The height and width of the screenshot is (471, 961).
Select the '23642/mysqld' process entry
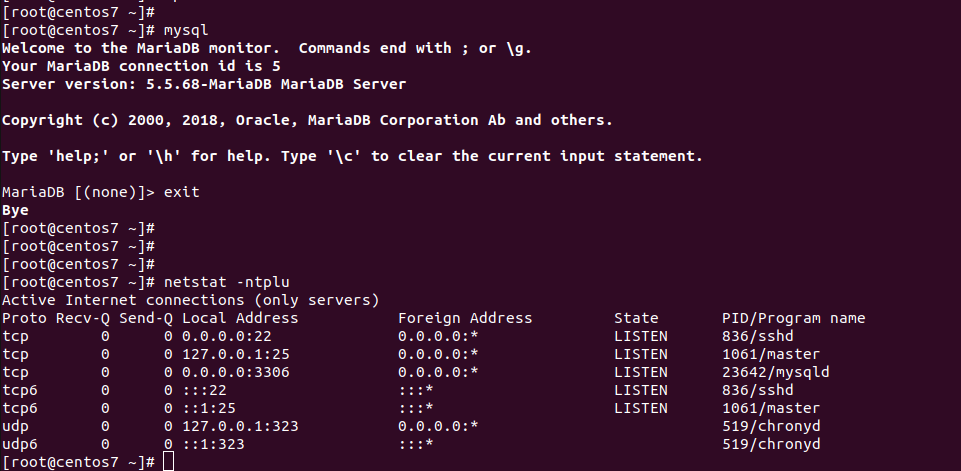[x=775, y=372]
